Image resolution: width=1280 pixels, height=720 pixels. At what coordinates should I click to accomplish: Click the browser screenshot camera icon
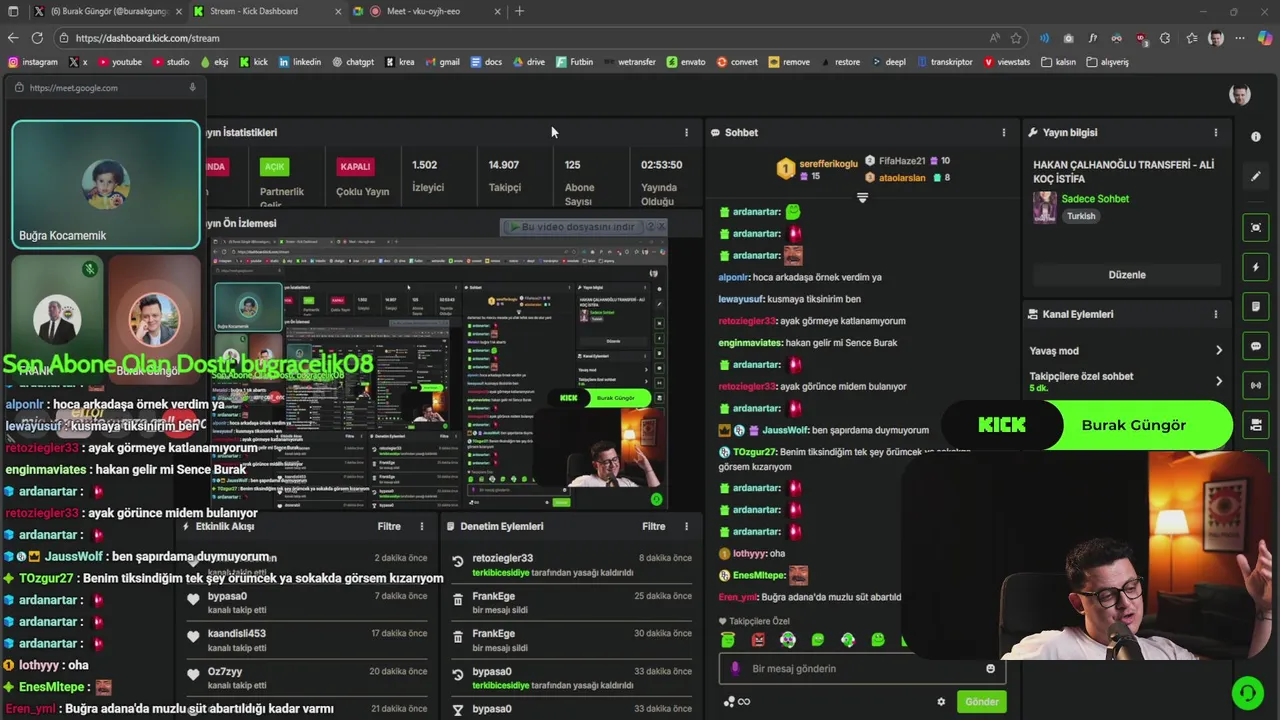(1068, 38)
